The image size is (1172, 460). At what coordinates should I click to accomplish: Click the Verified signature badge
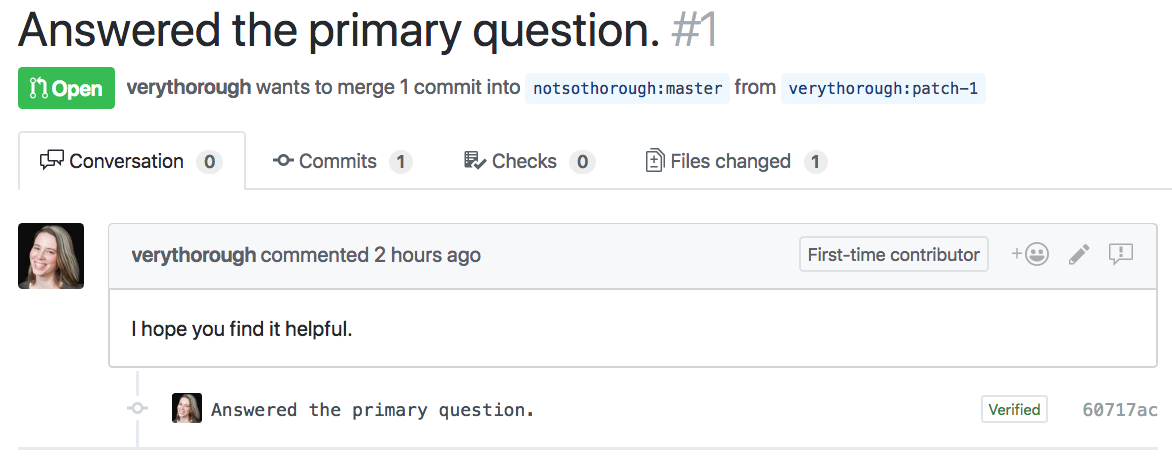click(1014, 409)
